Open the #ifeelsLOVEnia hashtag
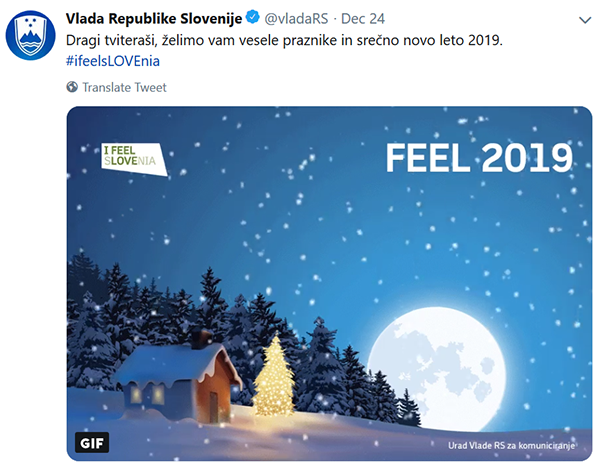 pyautogui.click(x=113, y=61)
